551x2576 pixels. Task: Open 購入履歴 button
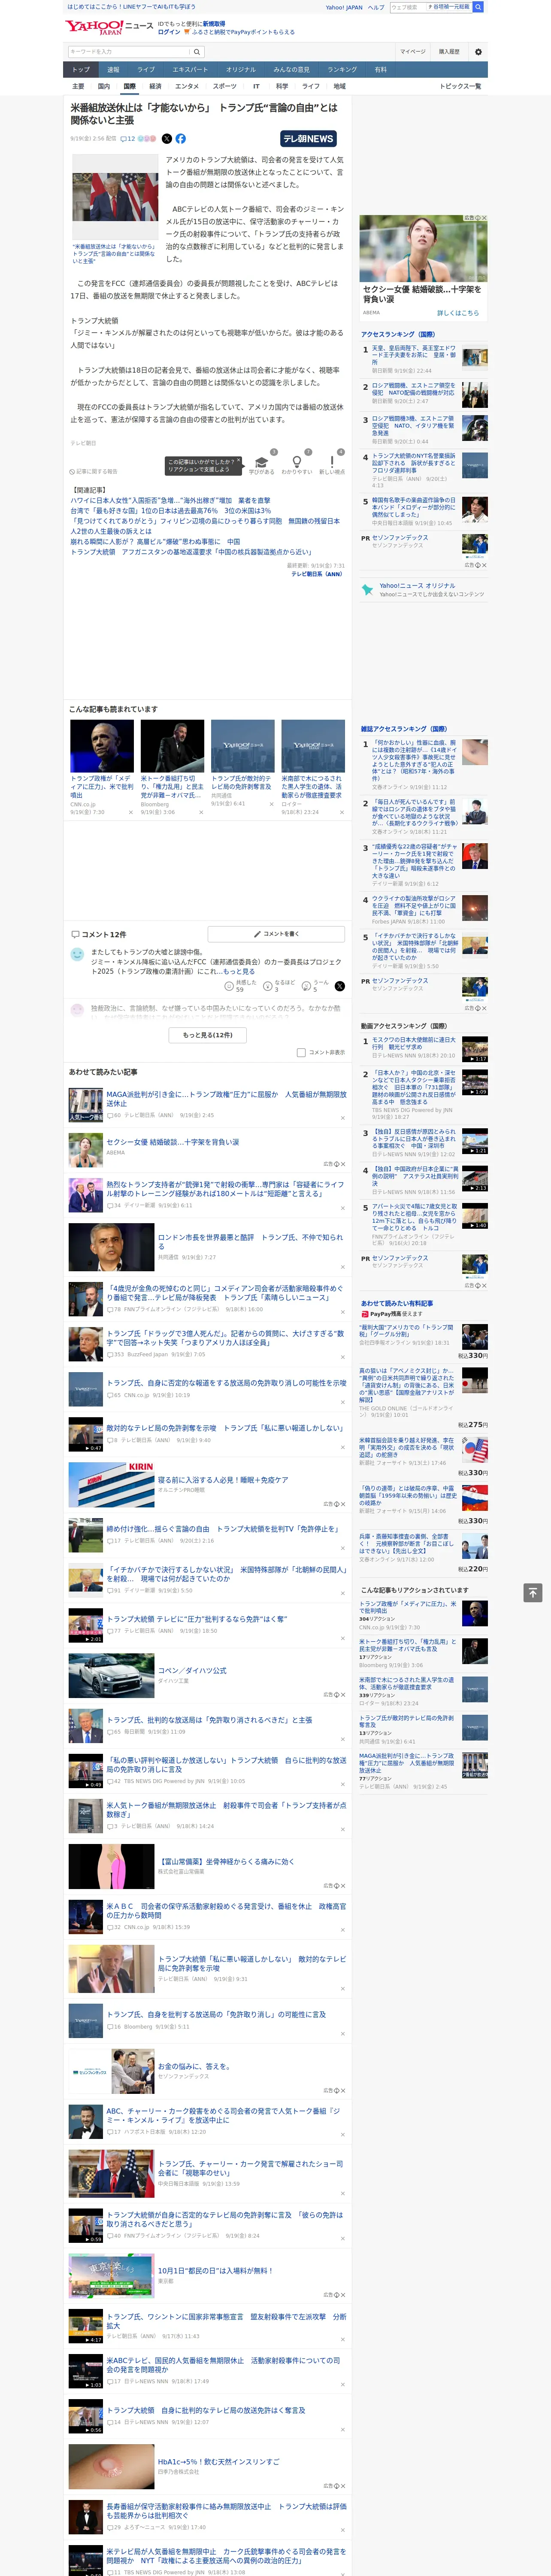[449, 51]
